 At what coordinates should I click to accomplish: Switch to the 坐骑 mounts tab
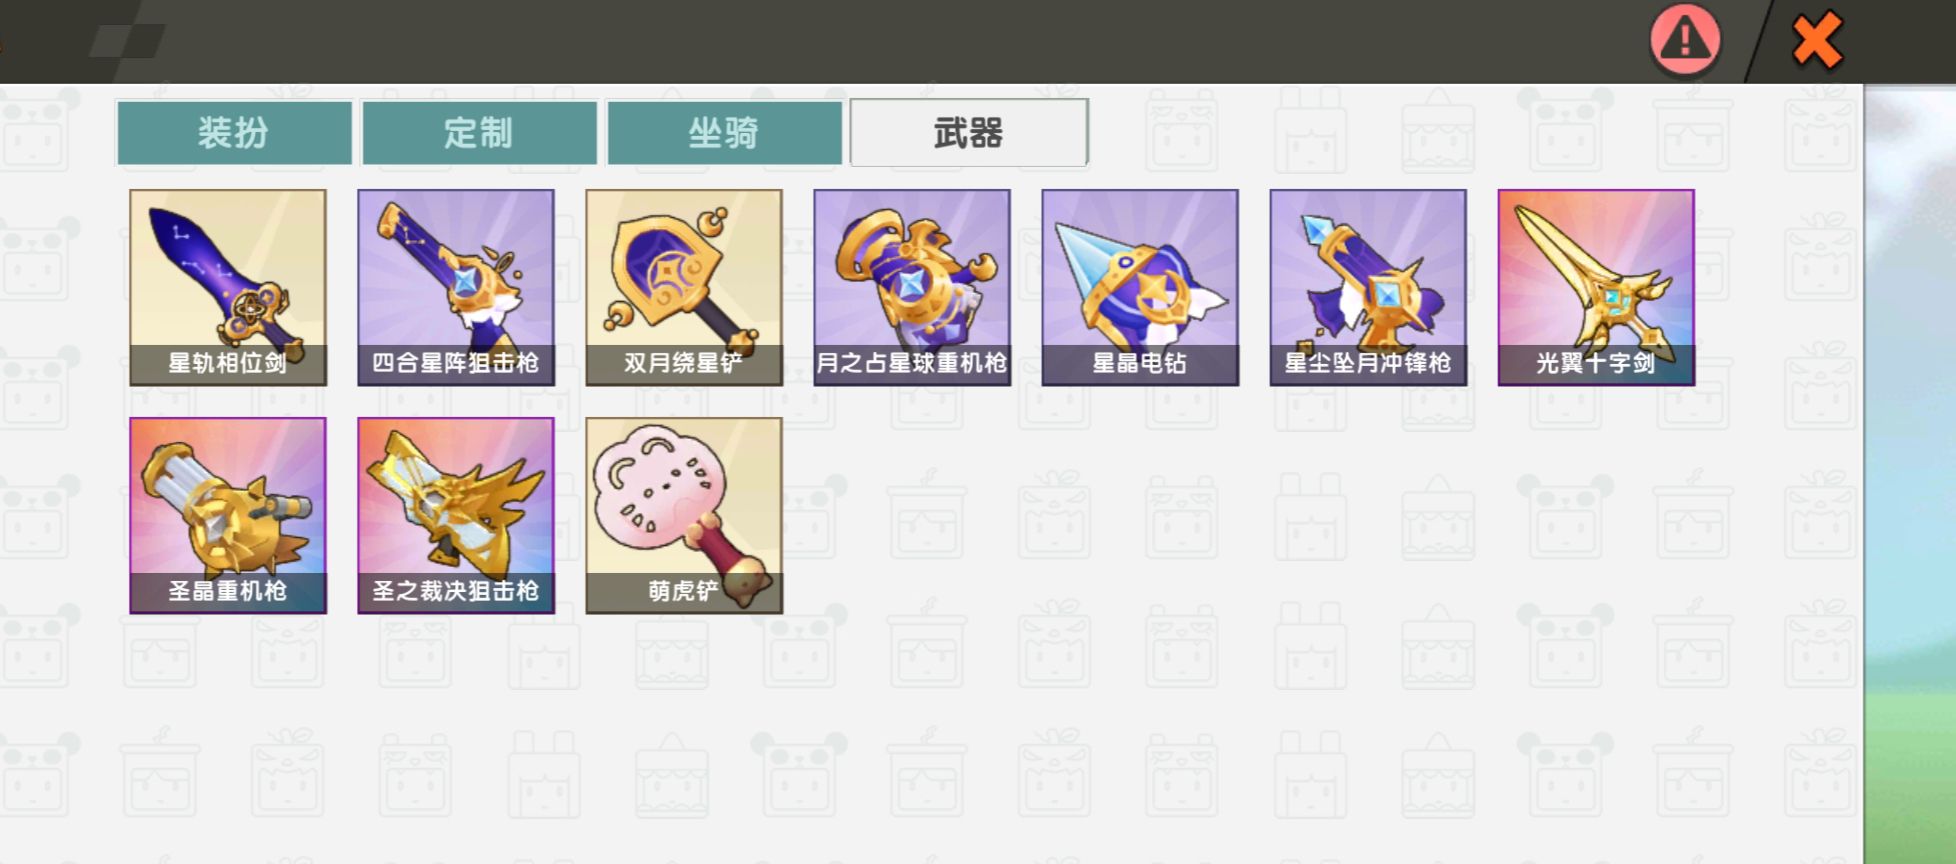click(724, 132)
